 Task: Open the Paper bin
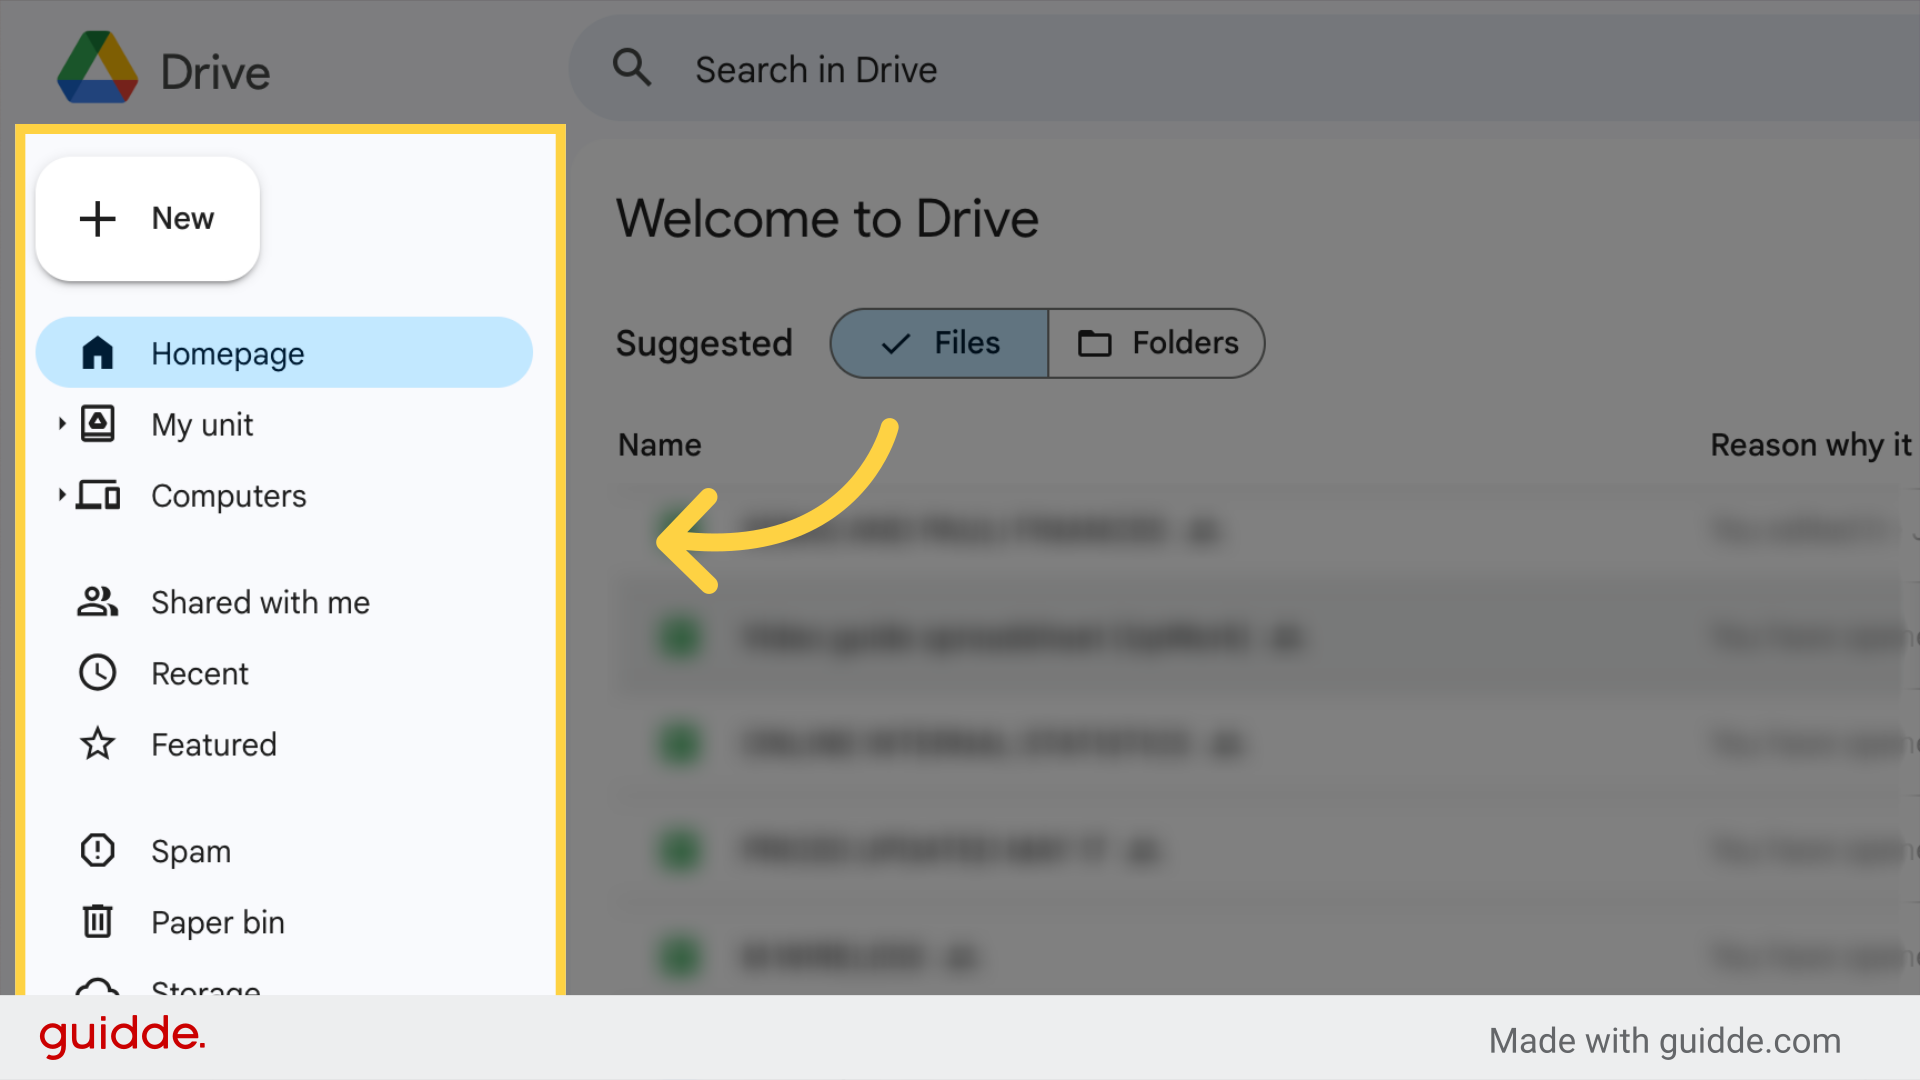click(284, 922)
